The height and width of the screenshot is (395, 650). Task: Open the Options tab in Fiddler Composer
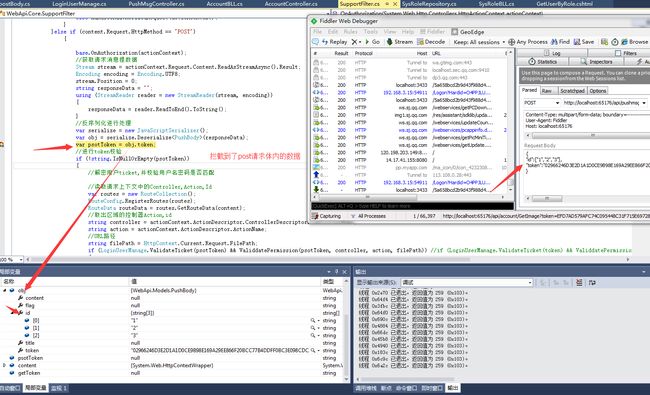click(x=598, y=90)
